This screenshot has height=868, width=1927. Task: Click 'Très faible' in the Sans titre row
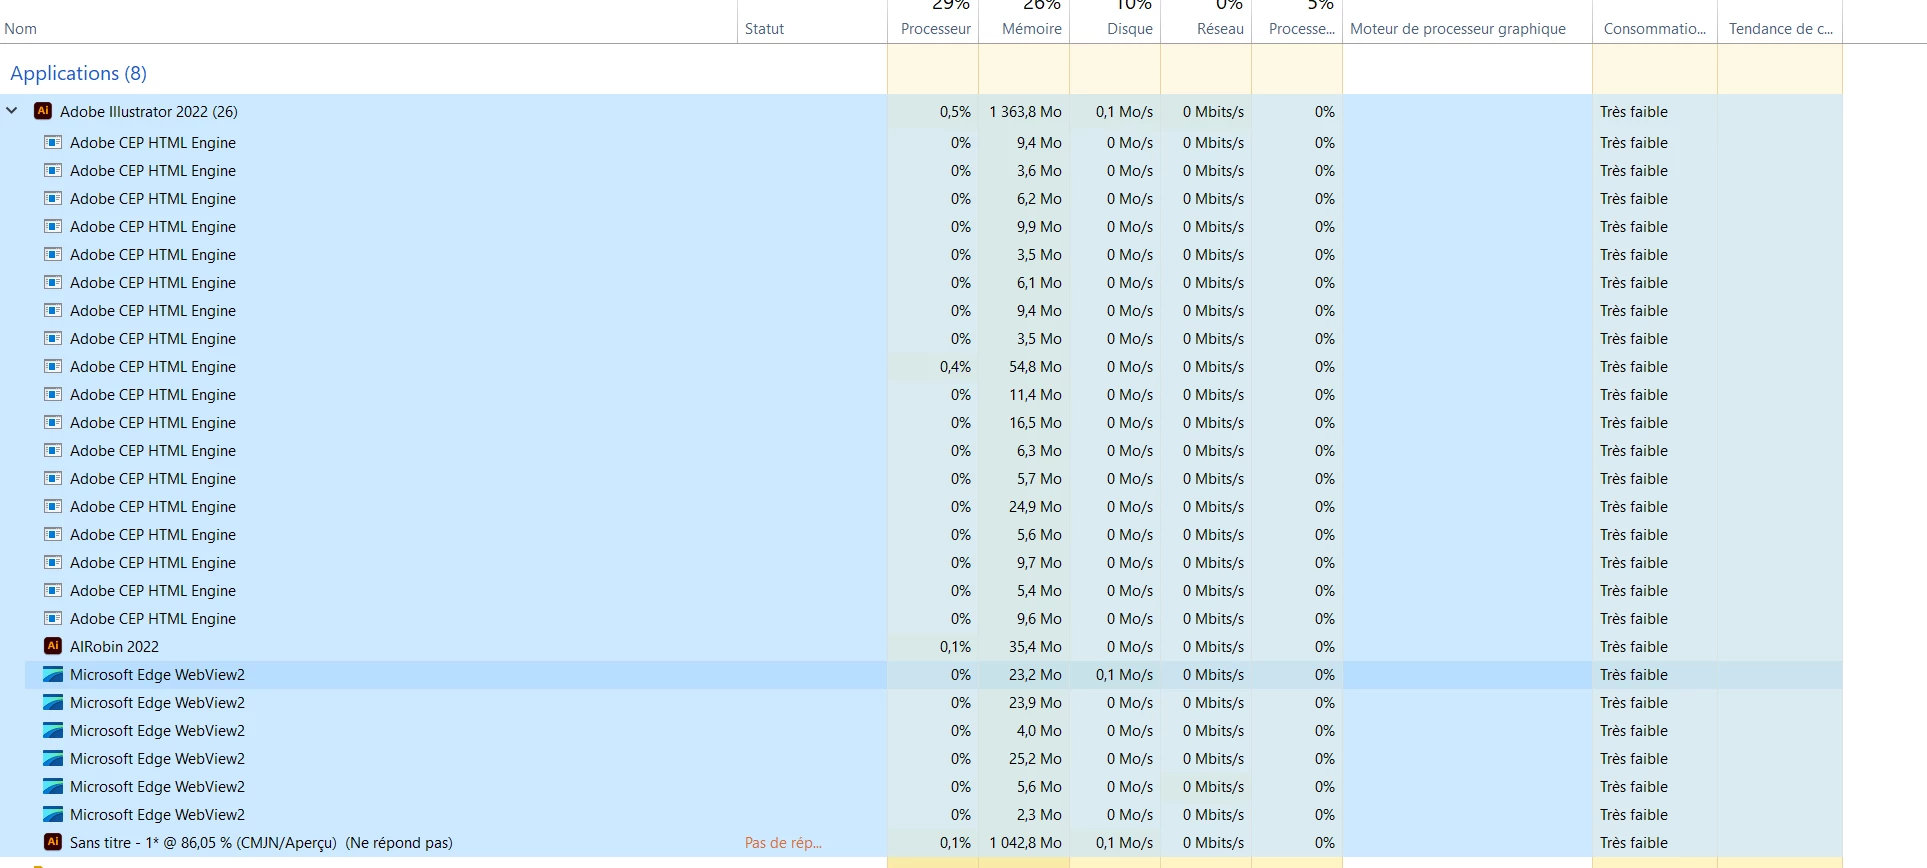(1633, 842)
